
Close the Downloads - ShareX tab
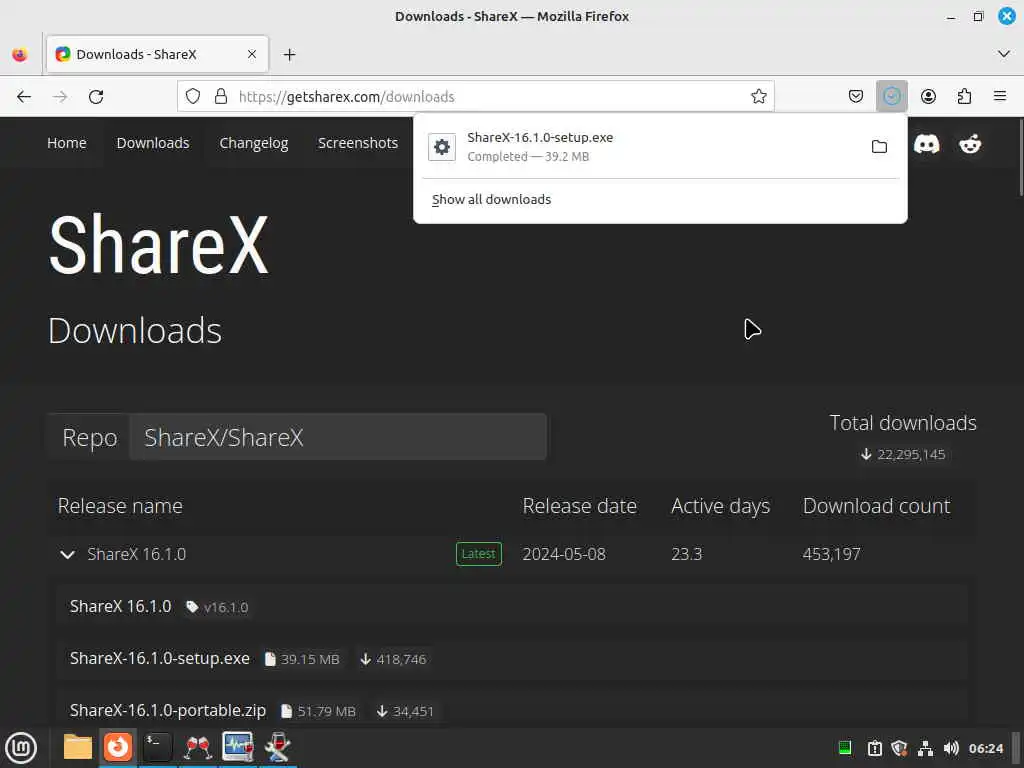point(252,54)
